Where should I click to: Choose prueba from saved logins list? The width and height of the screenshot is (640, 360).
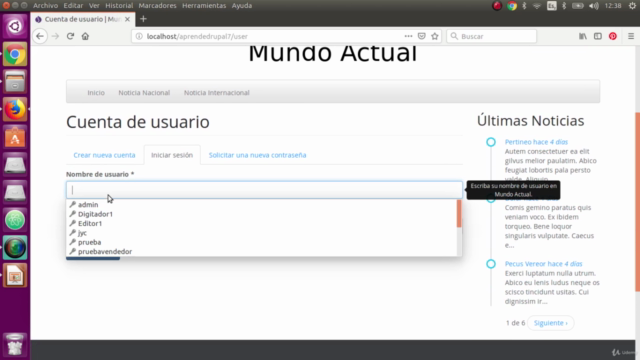tap(261, 242)
